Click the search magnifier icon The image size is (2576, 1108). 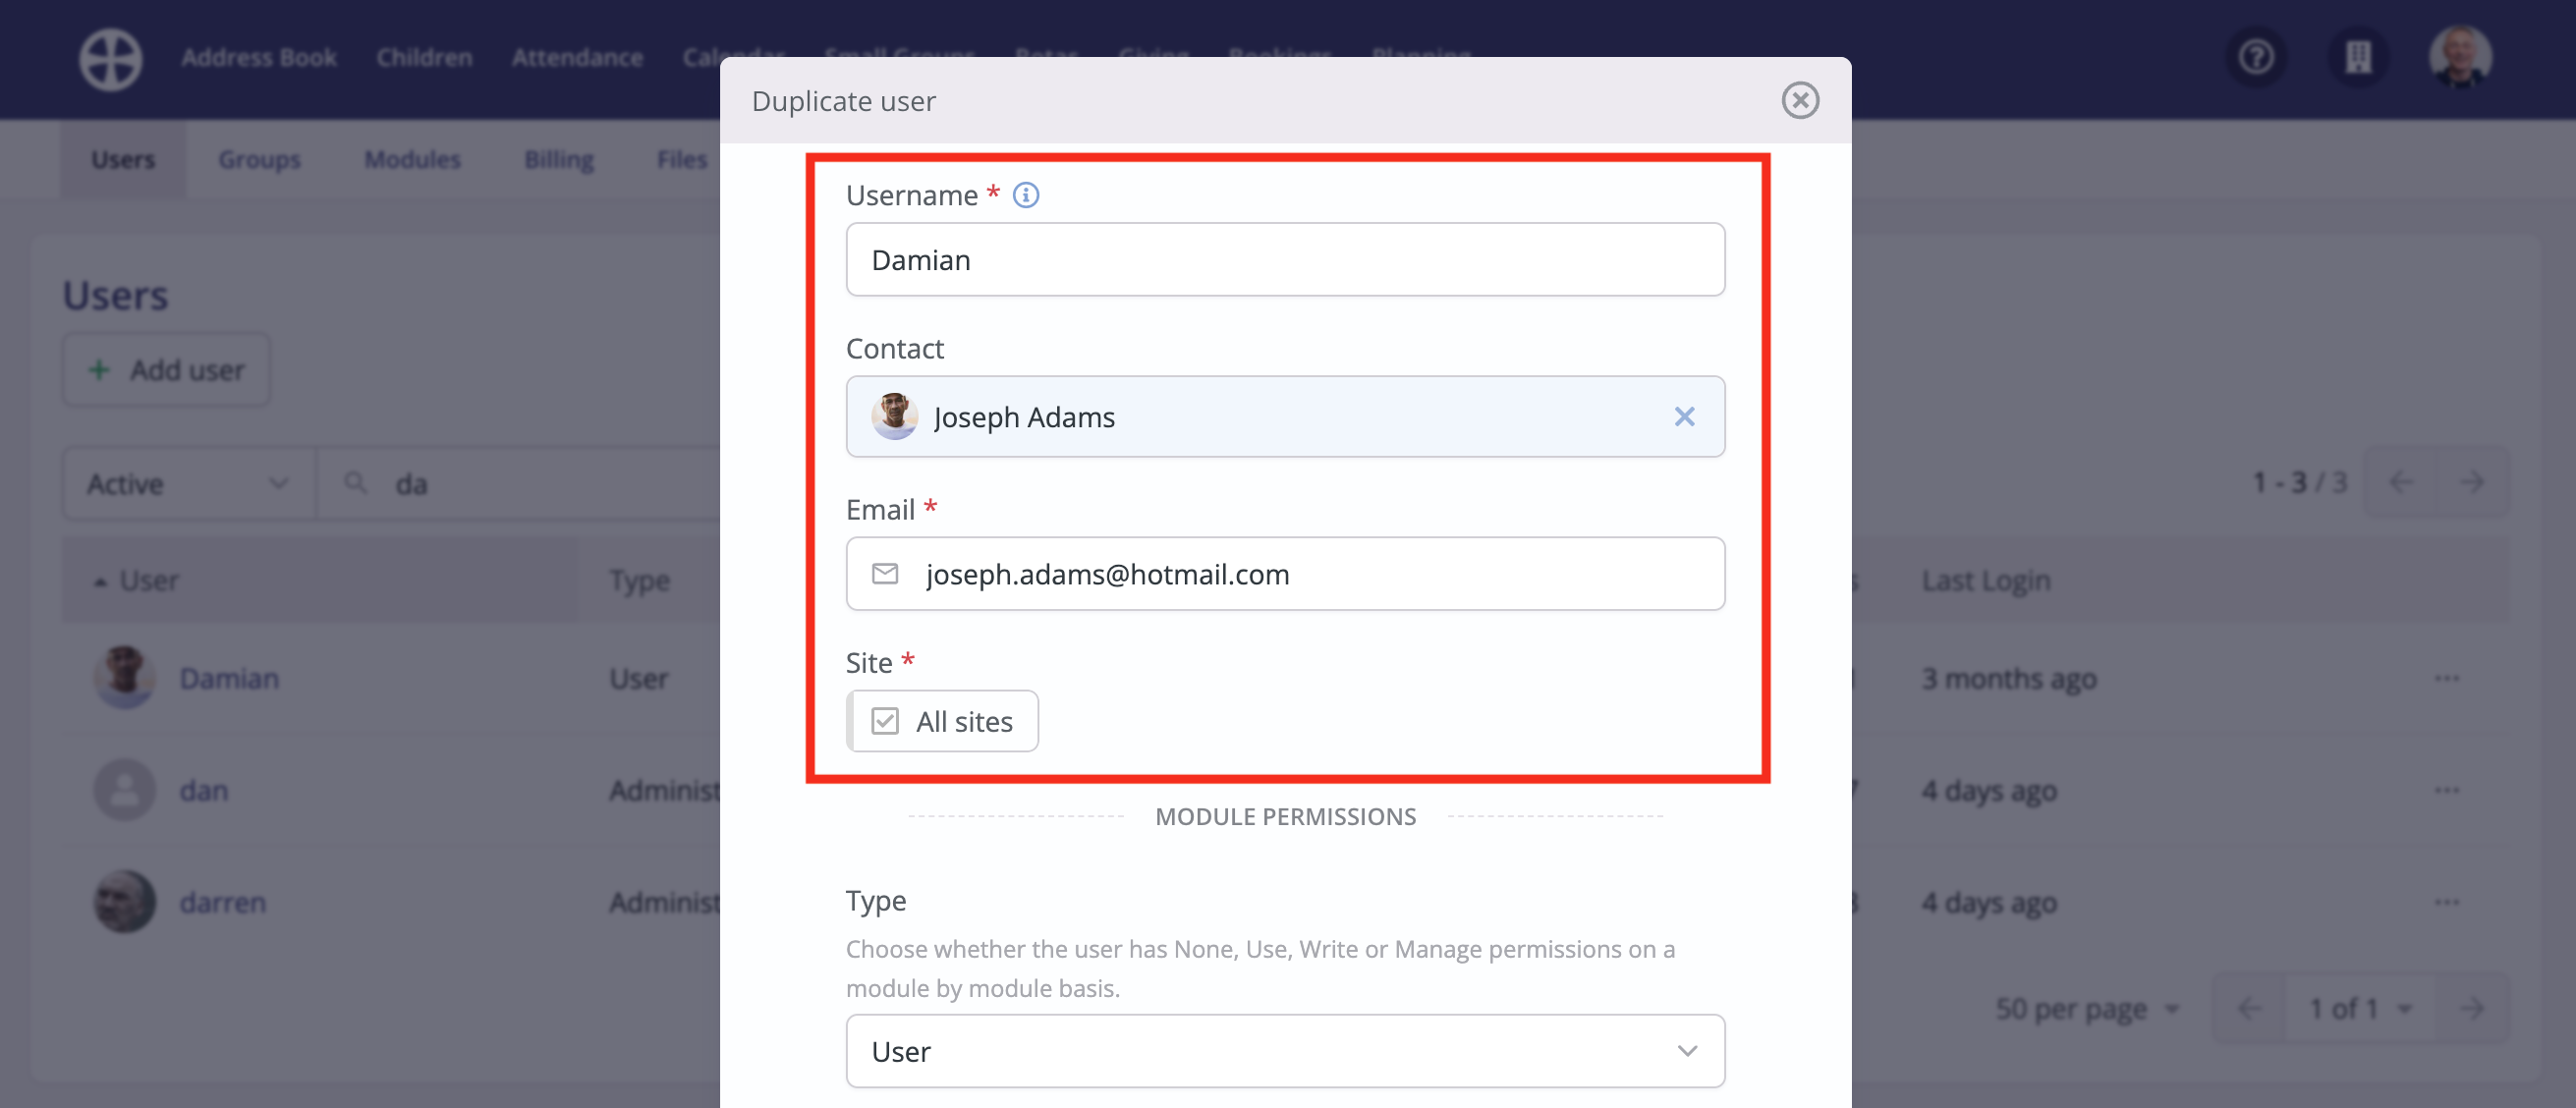(356, 483)
